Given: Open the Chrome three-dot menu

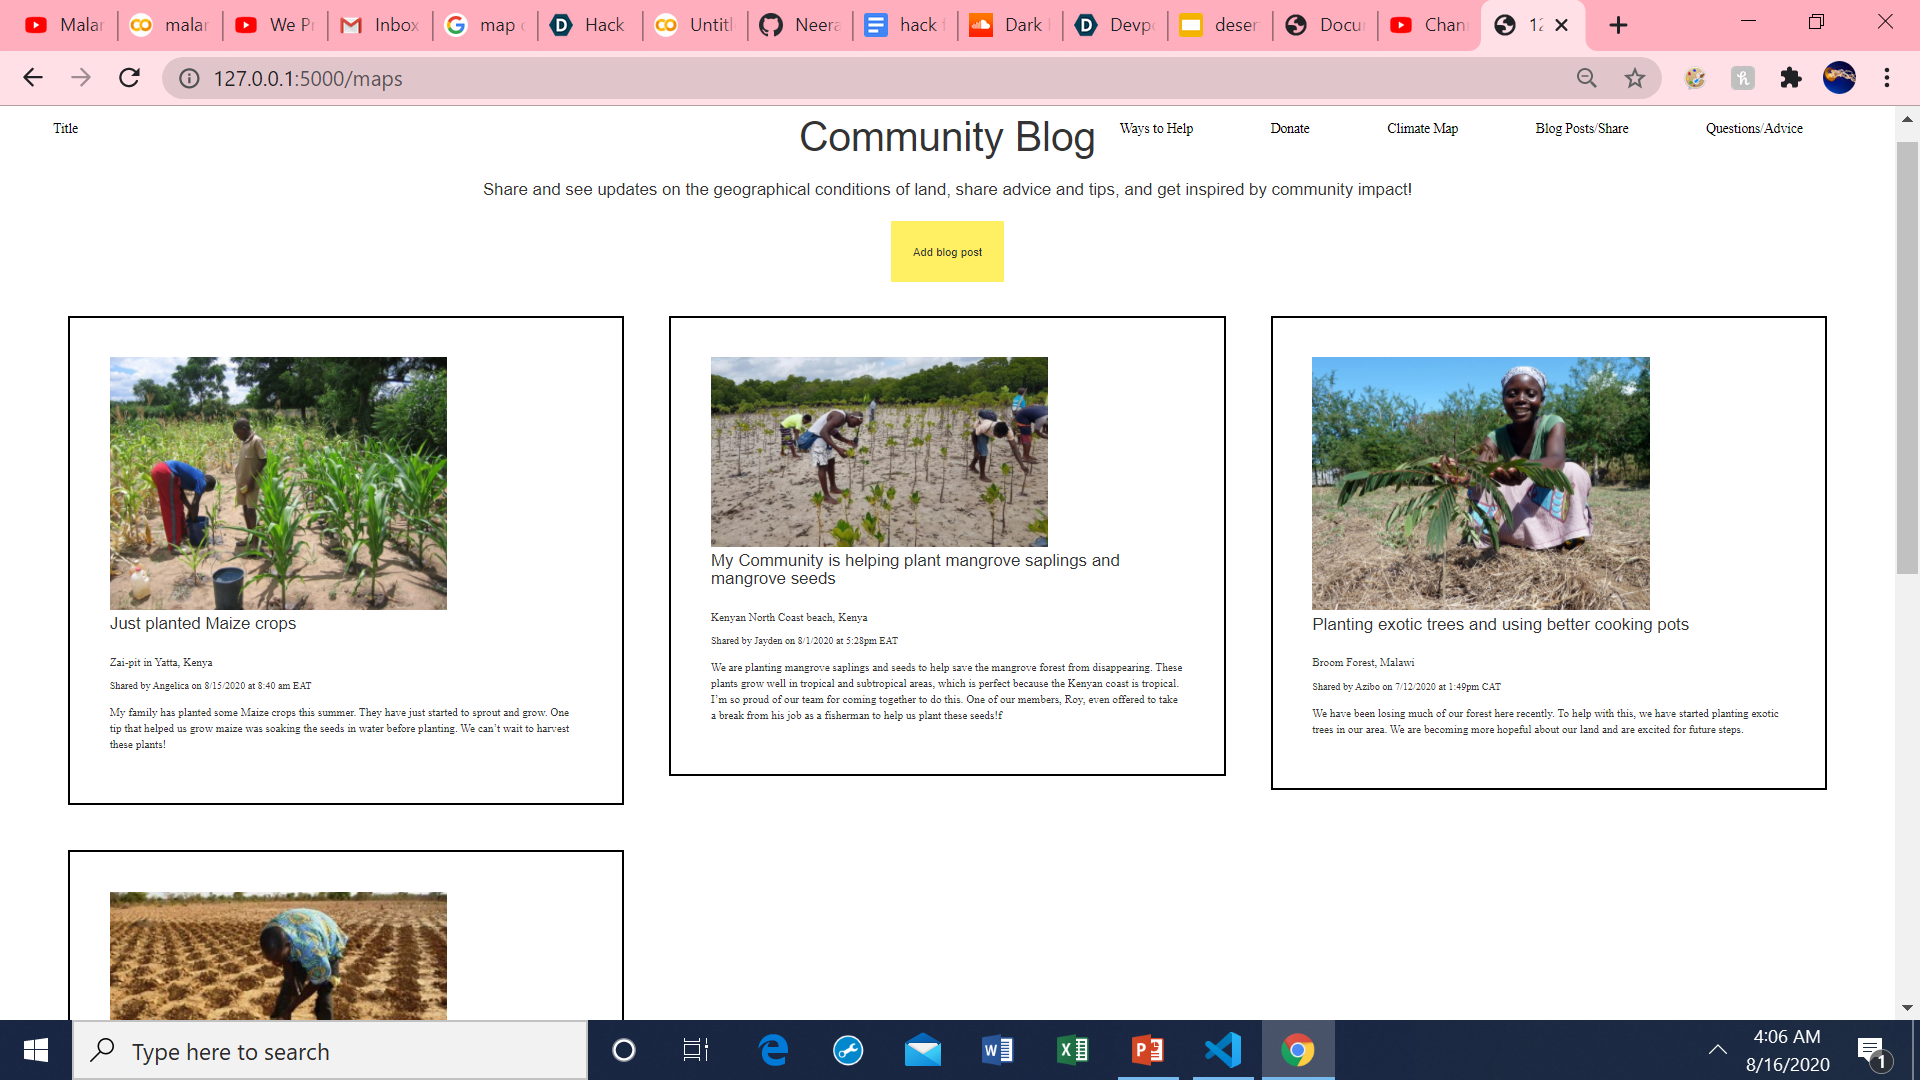Looking at the screenshot, I should pos(1886,78).
